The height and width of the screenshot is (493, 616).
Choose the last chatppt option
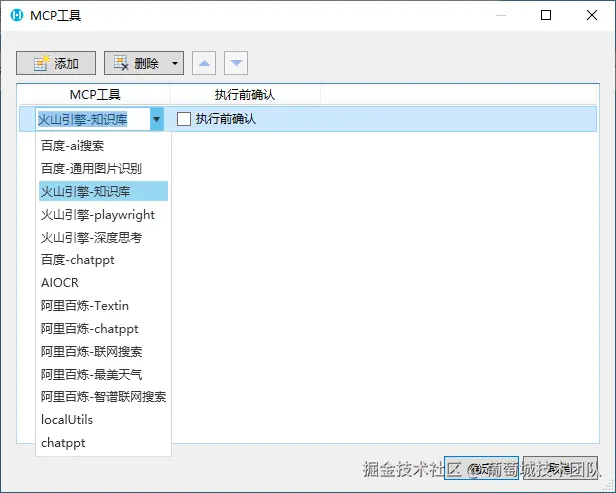[103, 443]
